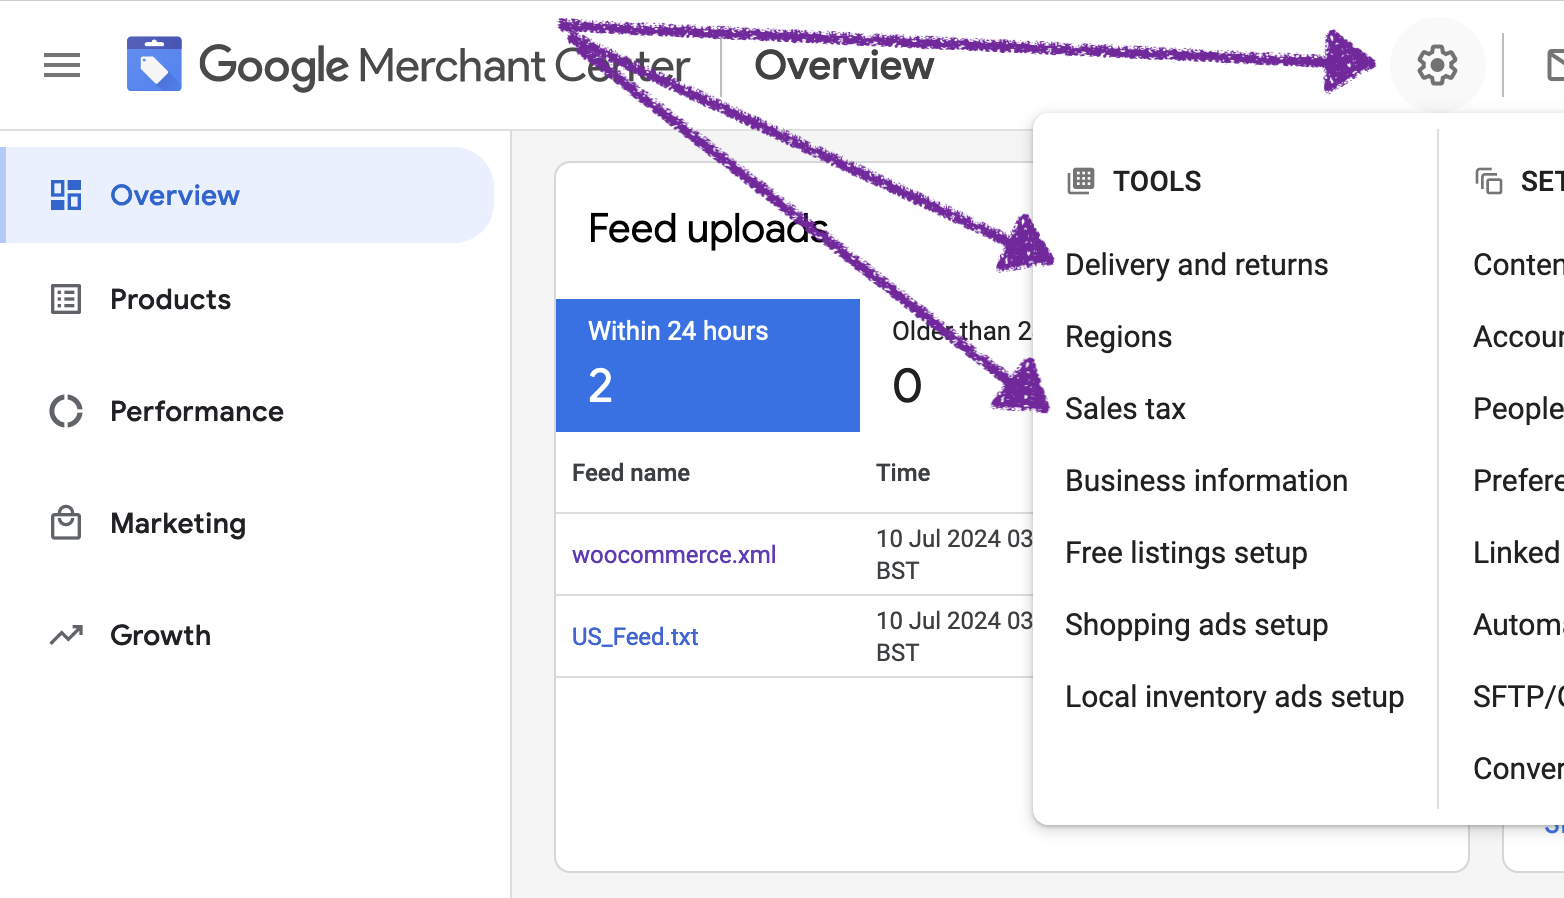
Task: Click the SETTINGS pages icon in menu
Action: (1488, 181)
